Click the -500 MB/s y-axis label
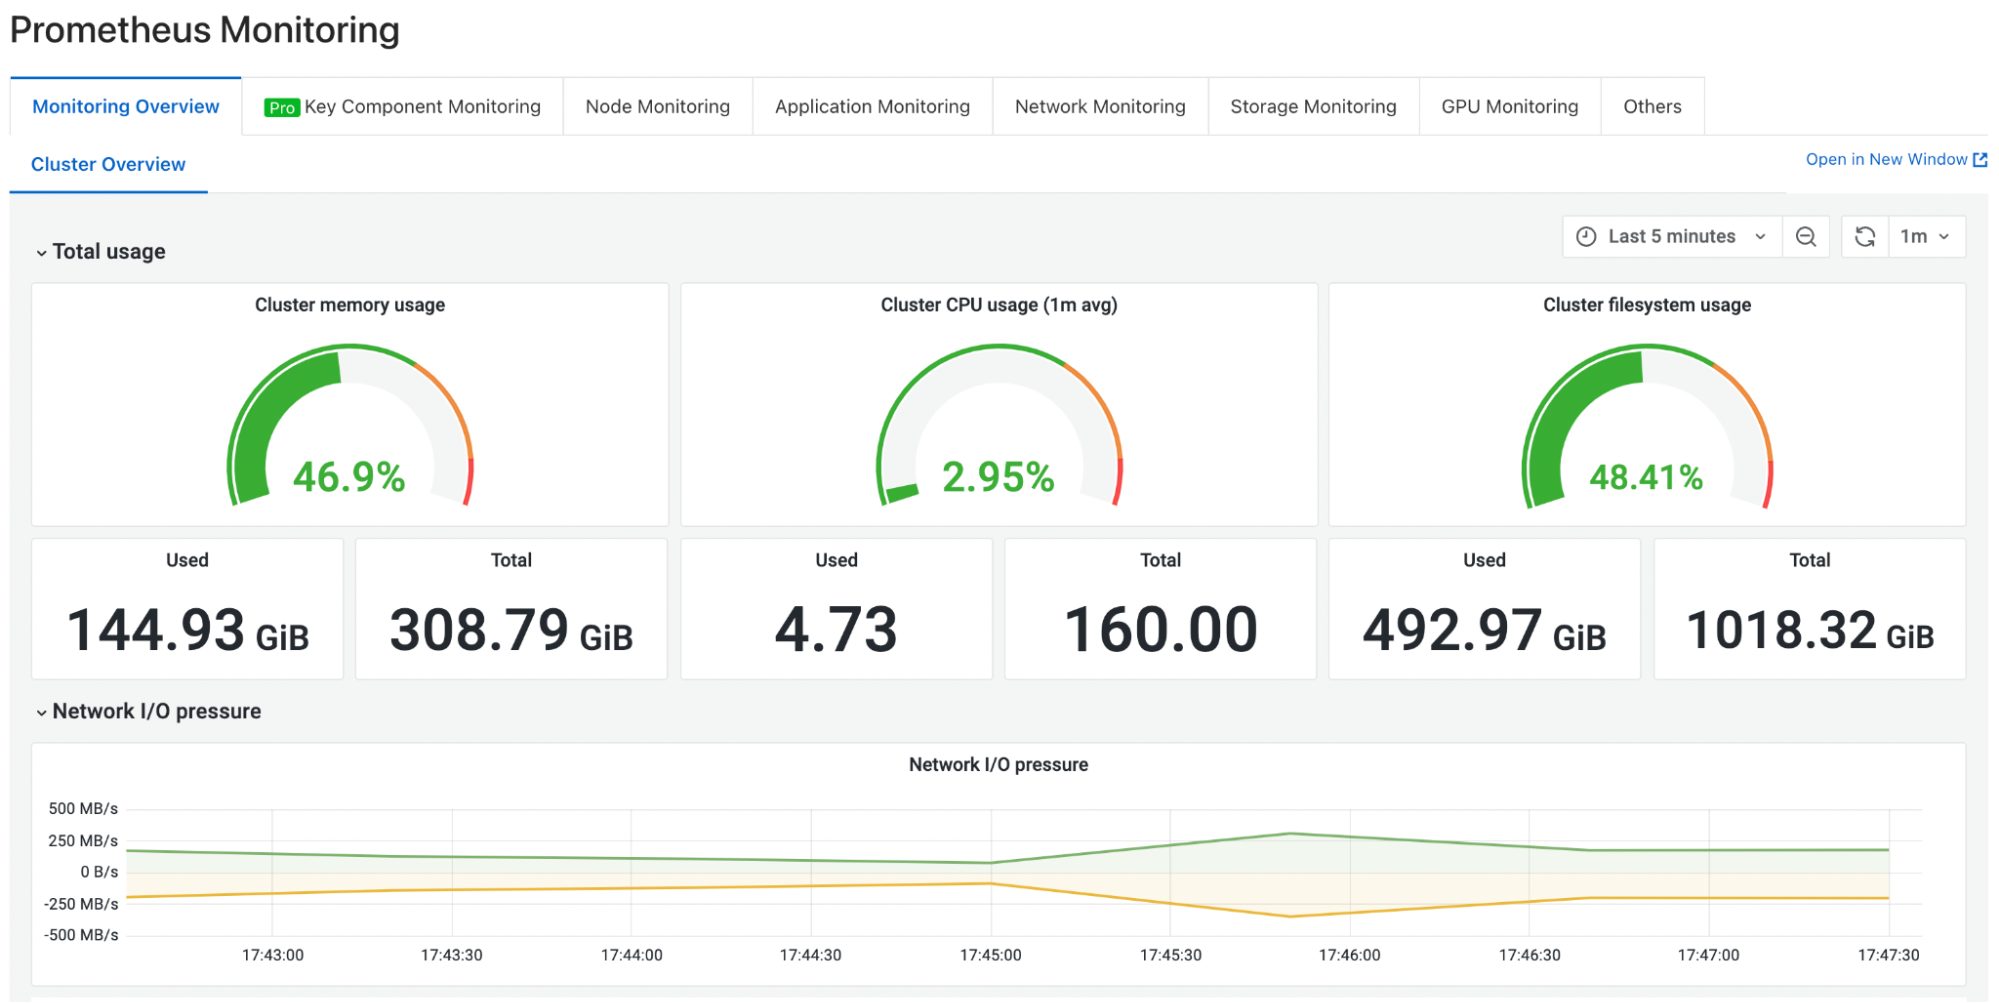This screenshot has height=1003, width=1999. [x=81, y=936]
